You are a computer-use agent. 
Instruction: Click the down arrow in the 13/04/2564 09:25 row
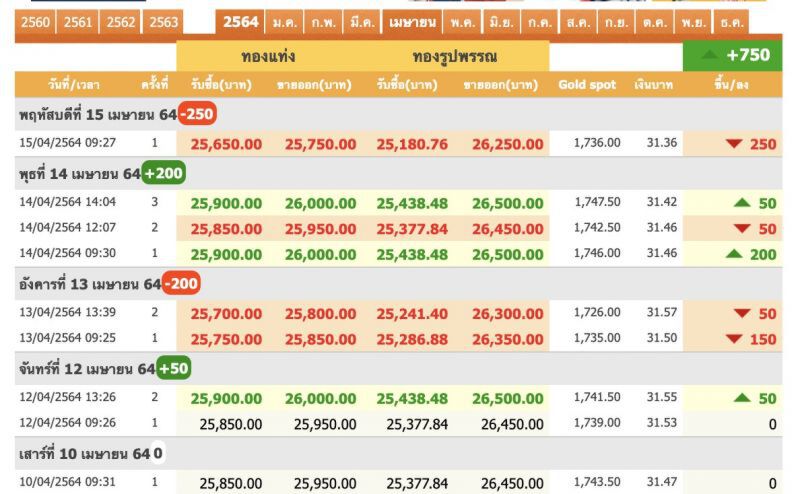click(x=734, y=339)
